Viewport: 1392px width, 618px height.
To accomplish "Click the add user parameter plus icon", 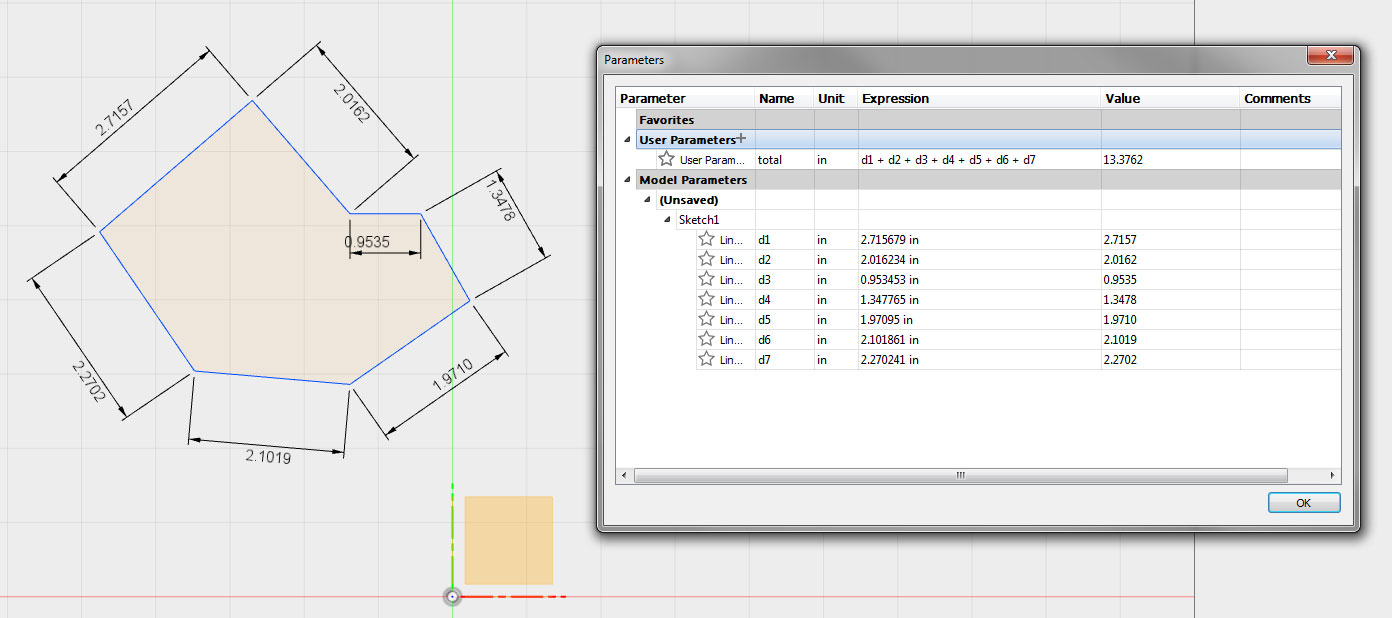I will 741,138.
